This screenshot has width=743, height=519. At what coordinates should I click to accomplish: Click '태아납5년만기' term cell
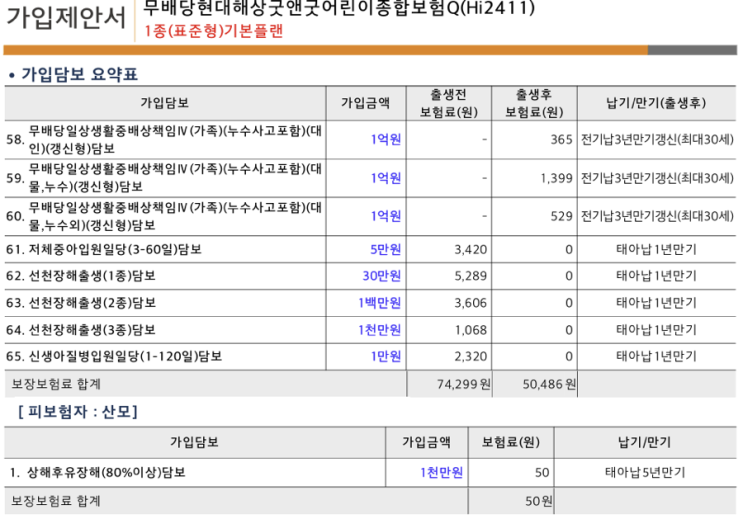click(645, 473)
